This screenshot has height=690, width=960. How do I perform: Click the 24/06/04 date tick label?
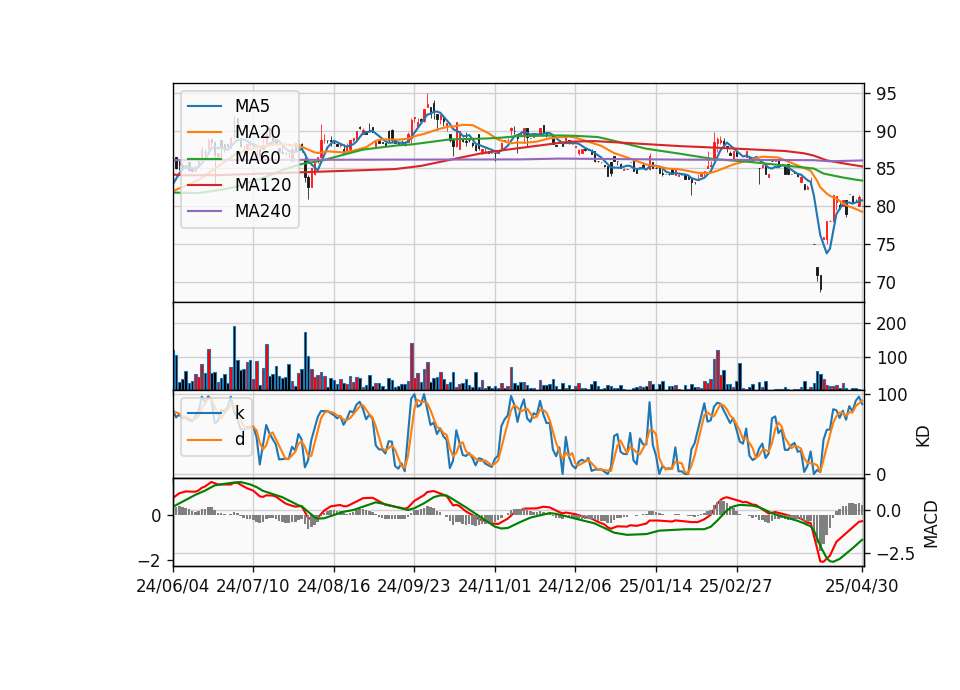coord(173,586)
